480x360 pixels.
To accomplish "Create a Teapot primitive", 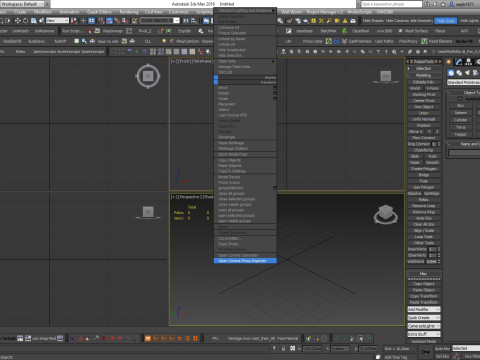I will (x=460, y=135).
